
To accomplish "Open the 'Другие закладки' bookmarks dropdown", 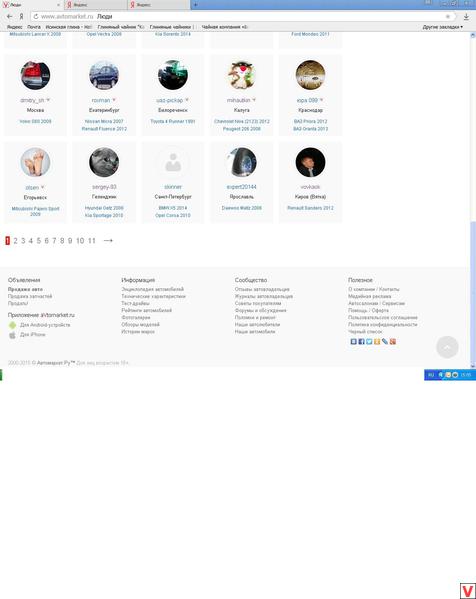I will (x=442, y=27).
